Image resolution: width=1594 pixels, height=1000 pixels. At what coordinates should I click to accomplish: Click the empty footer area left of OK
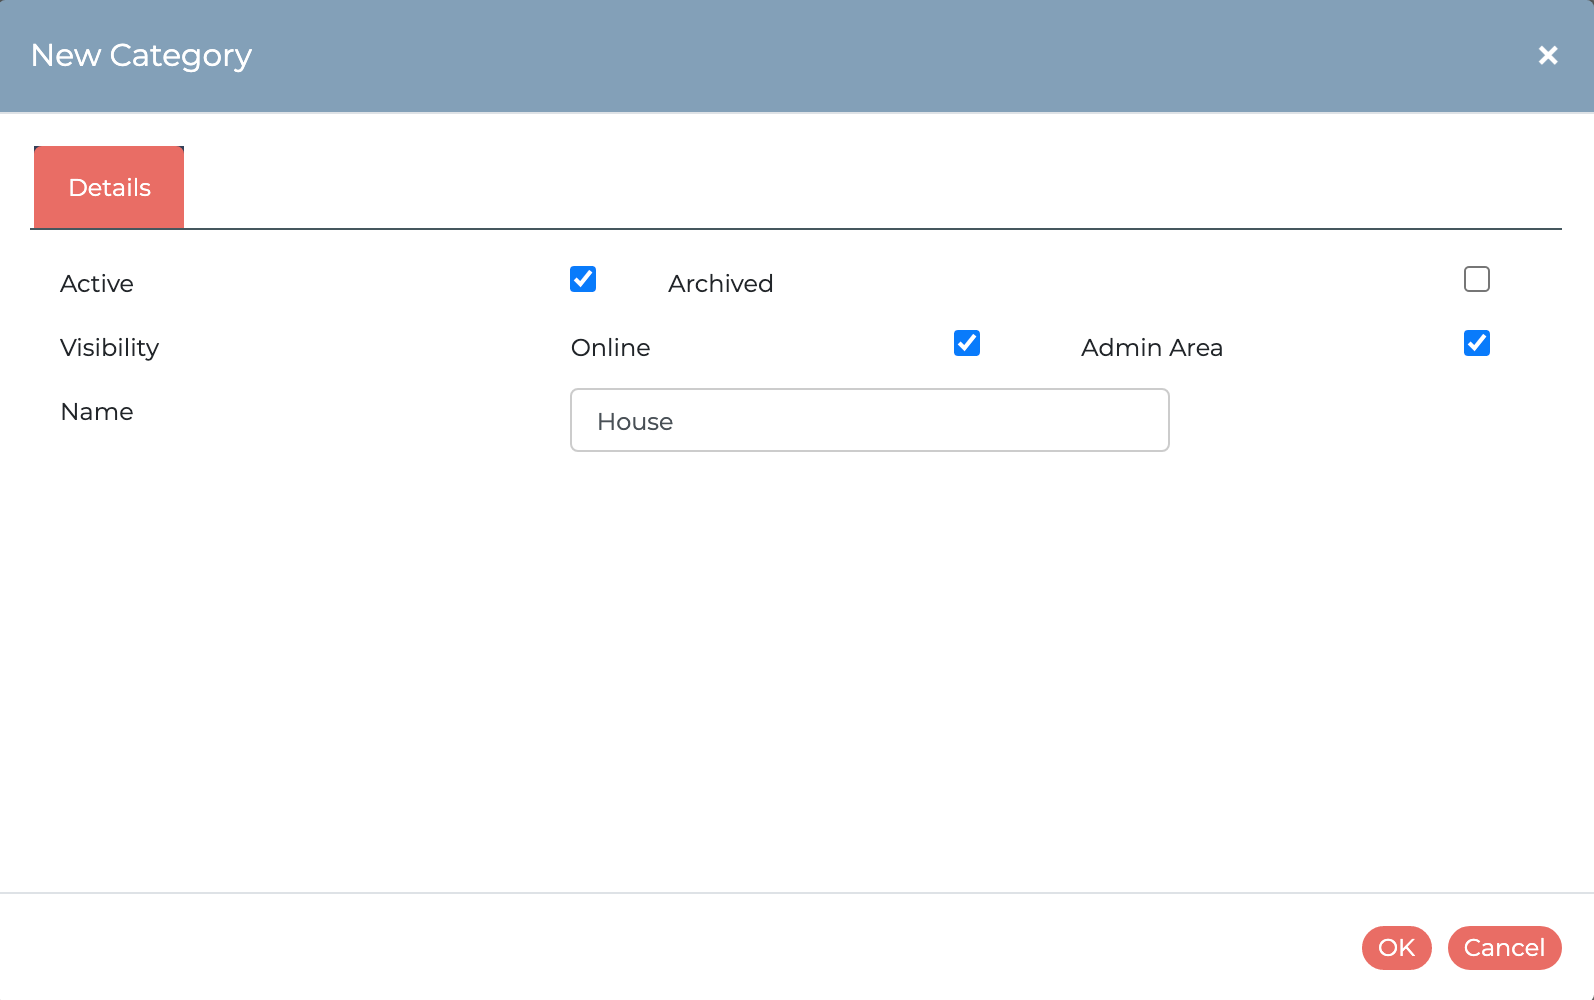point(700,947)
